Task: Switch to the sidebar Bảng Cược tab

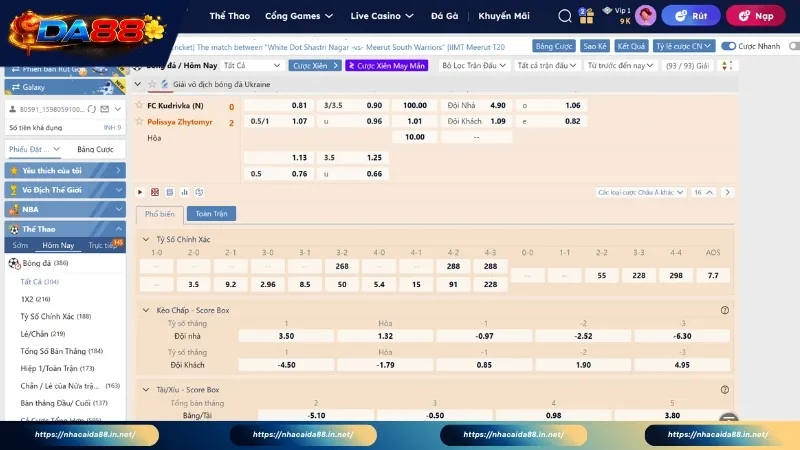Action: (95, 149)
